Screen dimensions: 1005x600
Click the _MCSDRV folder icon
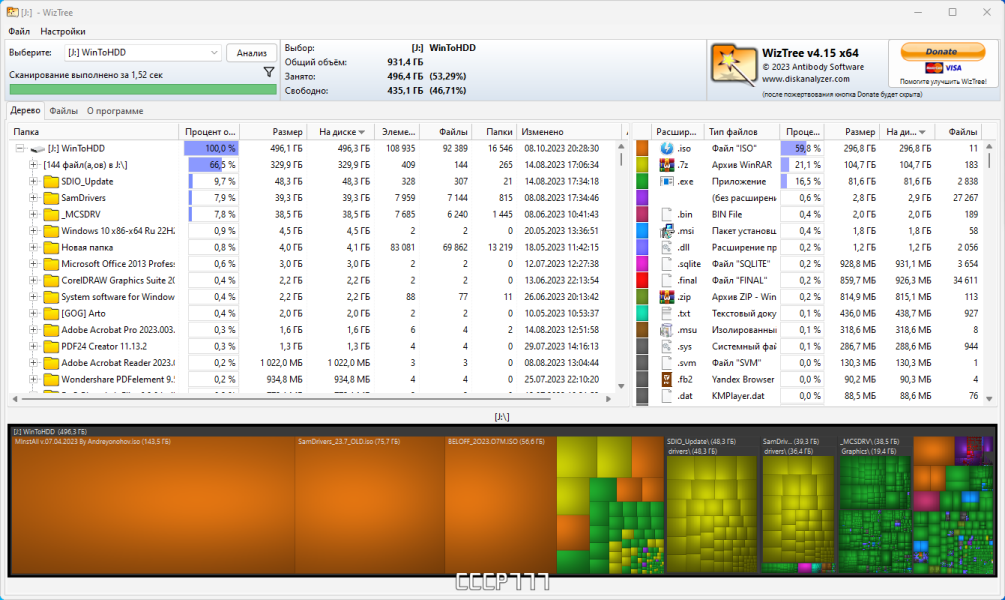point(51,214)
